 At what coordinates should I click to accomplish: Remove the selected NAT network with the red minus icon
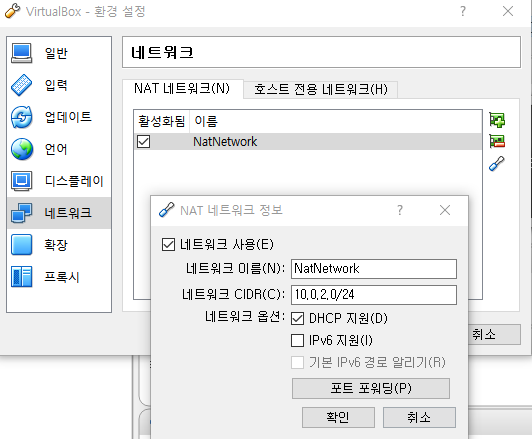[497, 141]
